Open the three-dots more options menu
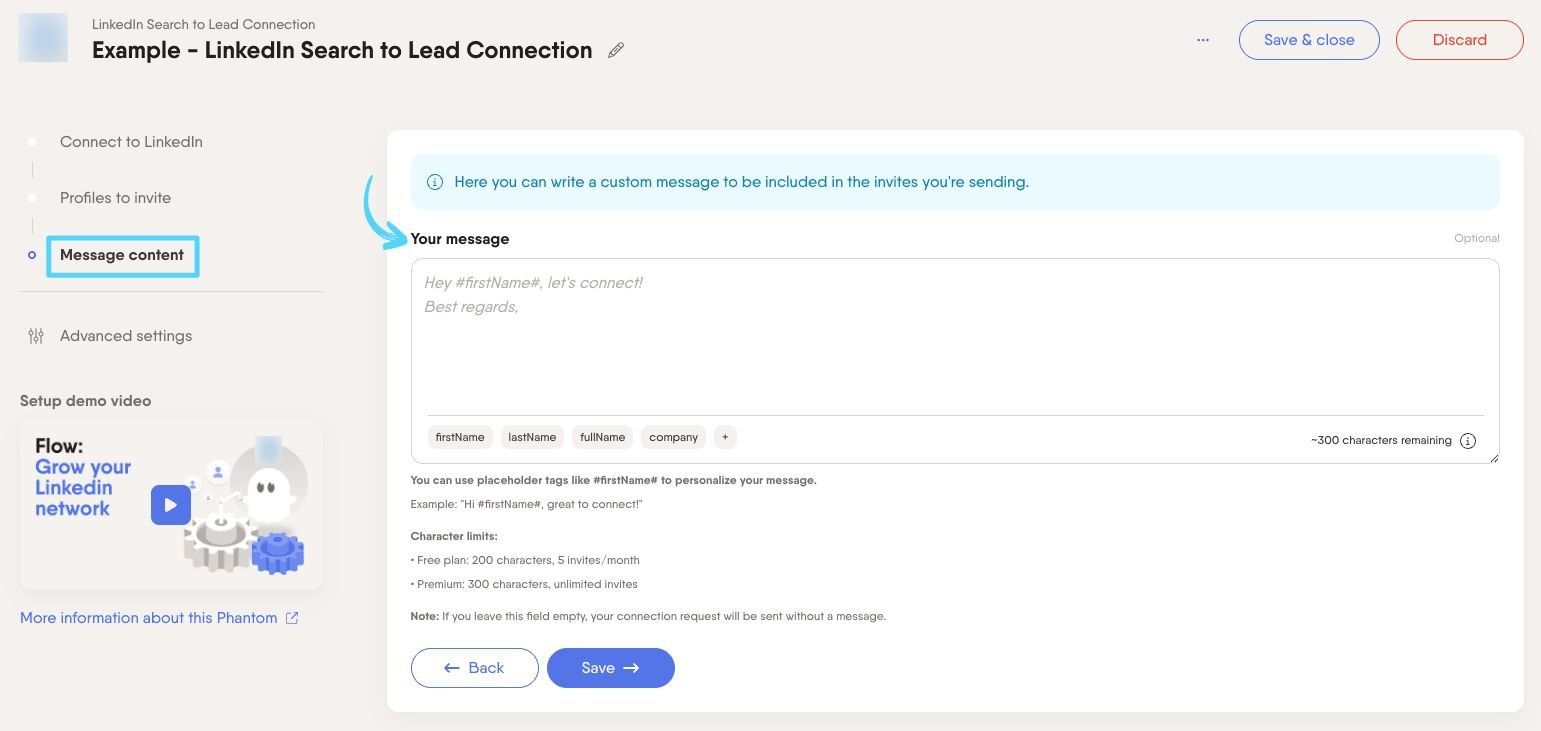 (1202, 40)
